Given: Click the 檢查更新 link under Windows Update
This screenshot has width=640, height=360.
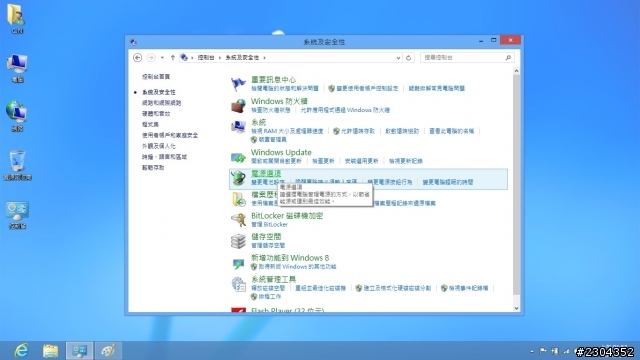Looking at the screenshot, I should [323, 161].
